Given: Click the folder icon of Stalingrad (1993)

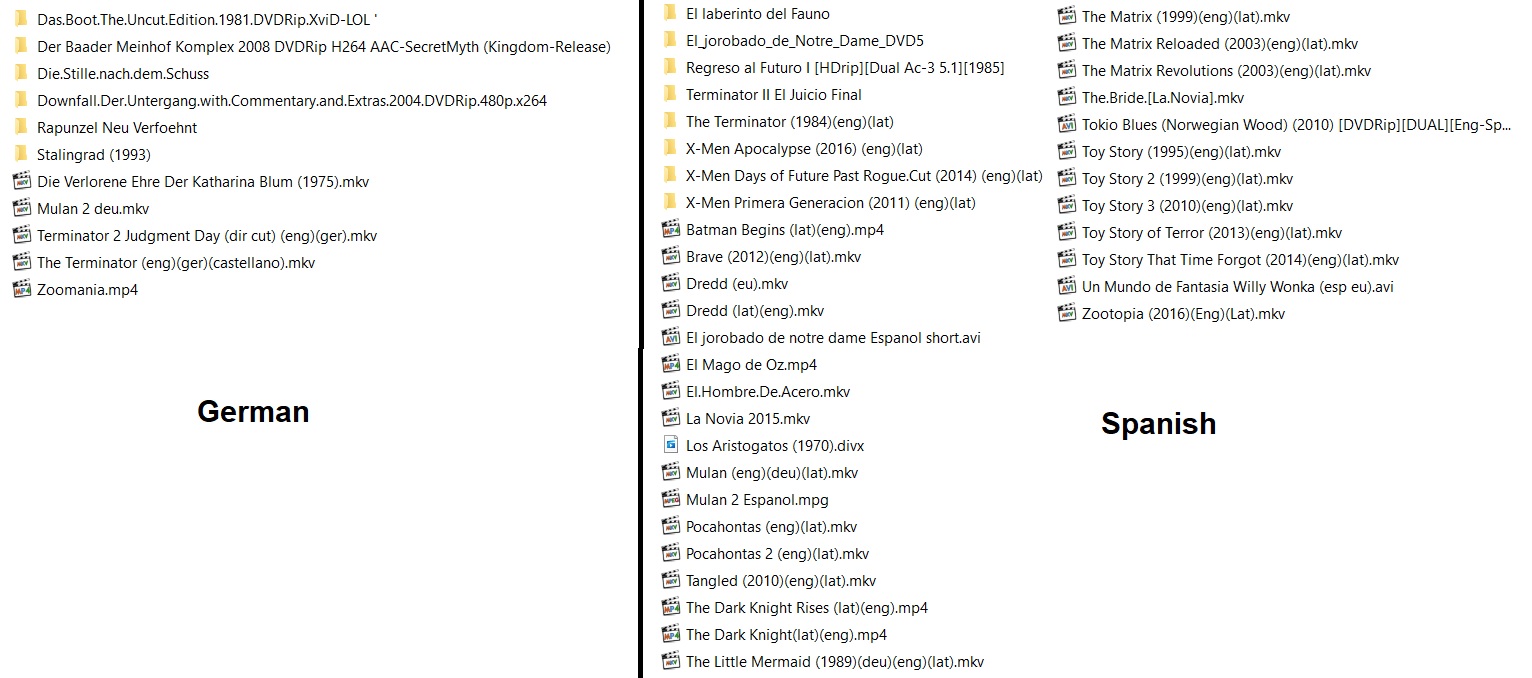Looking at the screenshot, I should [20, 154].
